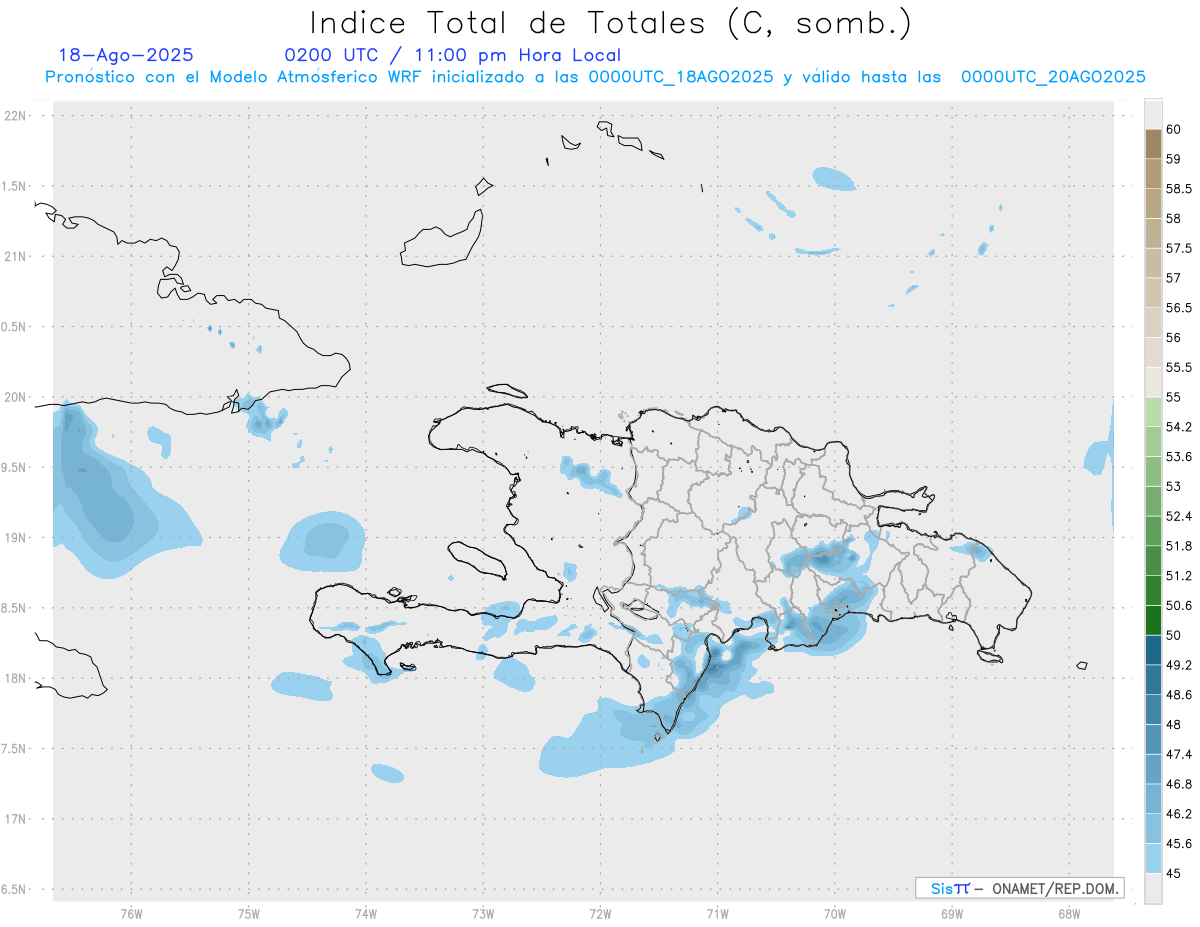Select the beige swatch between 55 and 55.5
Screen dimensions: 1200x927
point(1153,382)
